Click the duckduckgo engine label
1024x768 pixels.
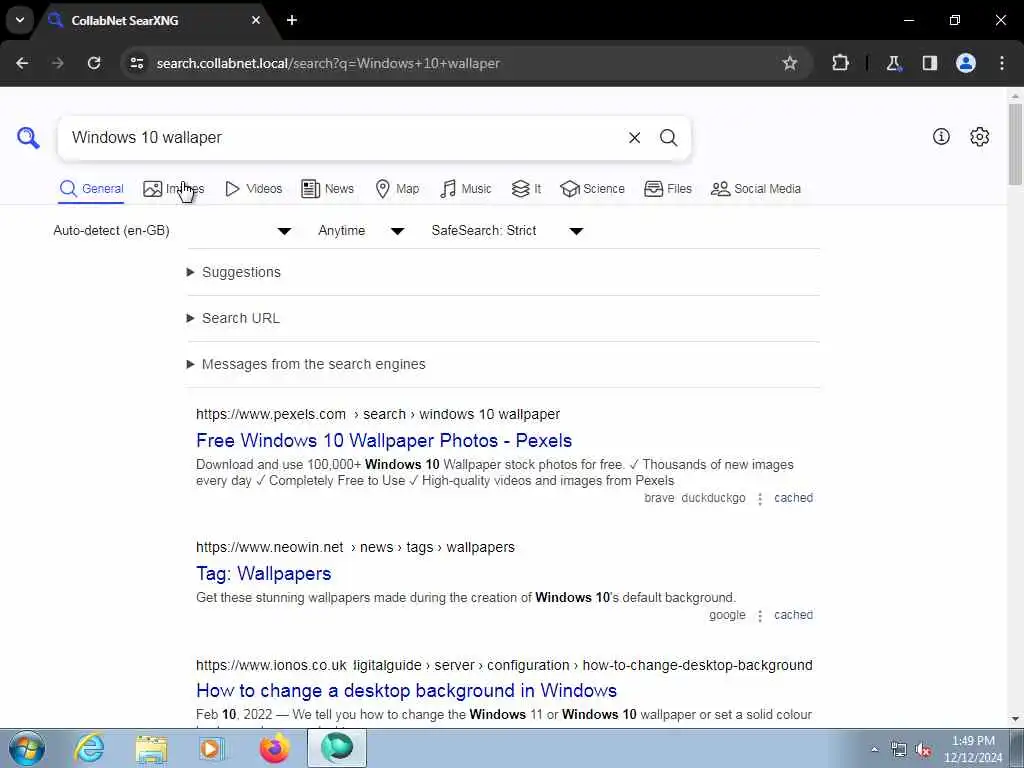click(x=713, y=498)
